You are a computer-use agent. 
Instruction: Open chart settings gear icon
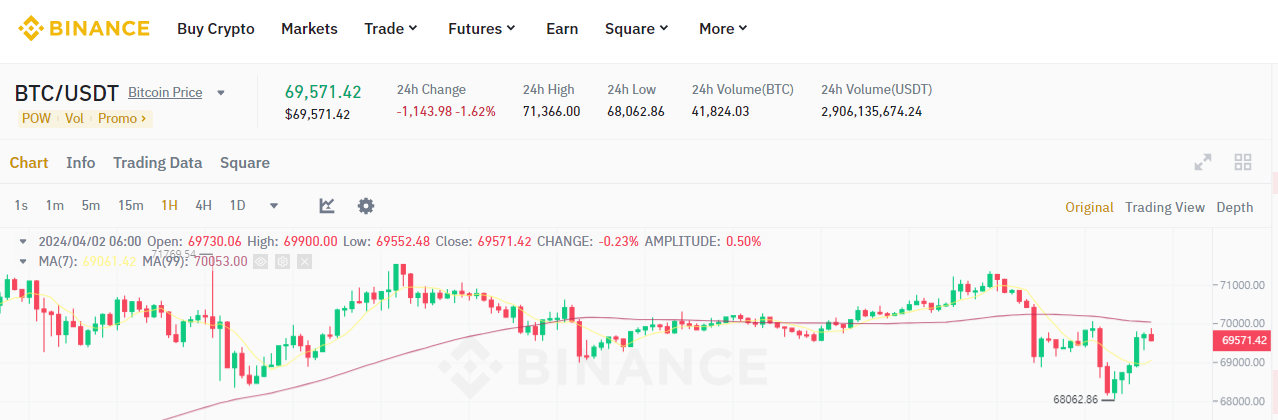pos(366,206)
